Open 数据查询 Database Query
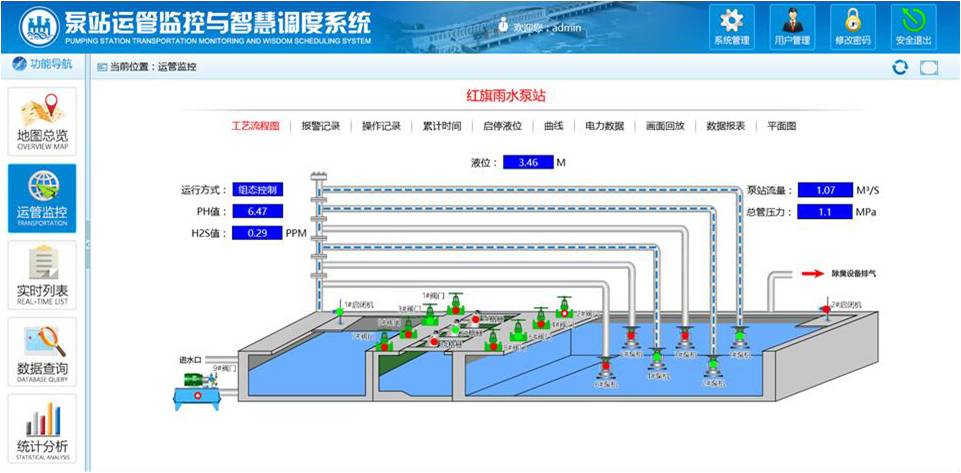This screenshot has height=473, width=961. [42, 352]
